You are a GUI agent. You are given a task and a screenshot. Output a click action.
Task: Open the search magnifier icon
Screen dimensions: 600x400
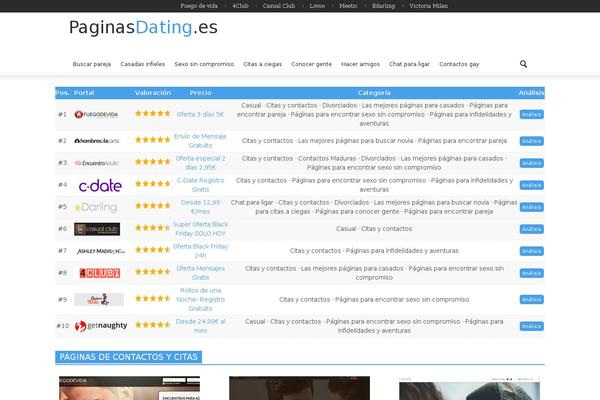point(523,64)
